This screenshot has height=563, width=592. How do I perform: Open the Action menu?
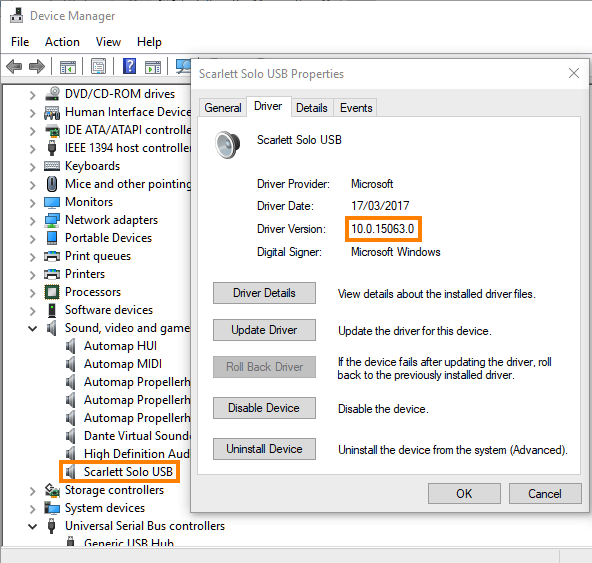pos(62,42)
